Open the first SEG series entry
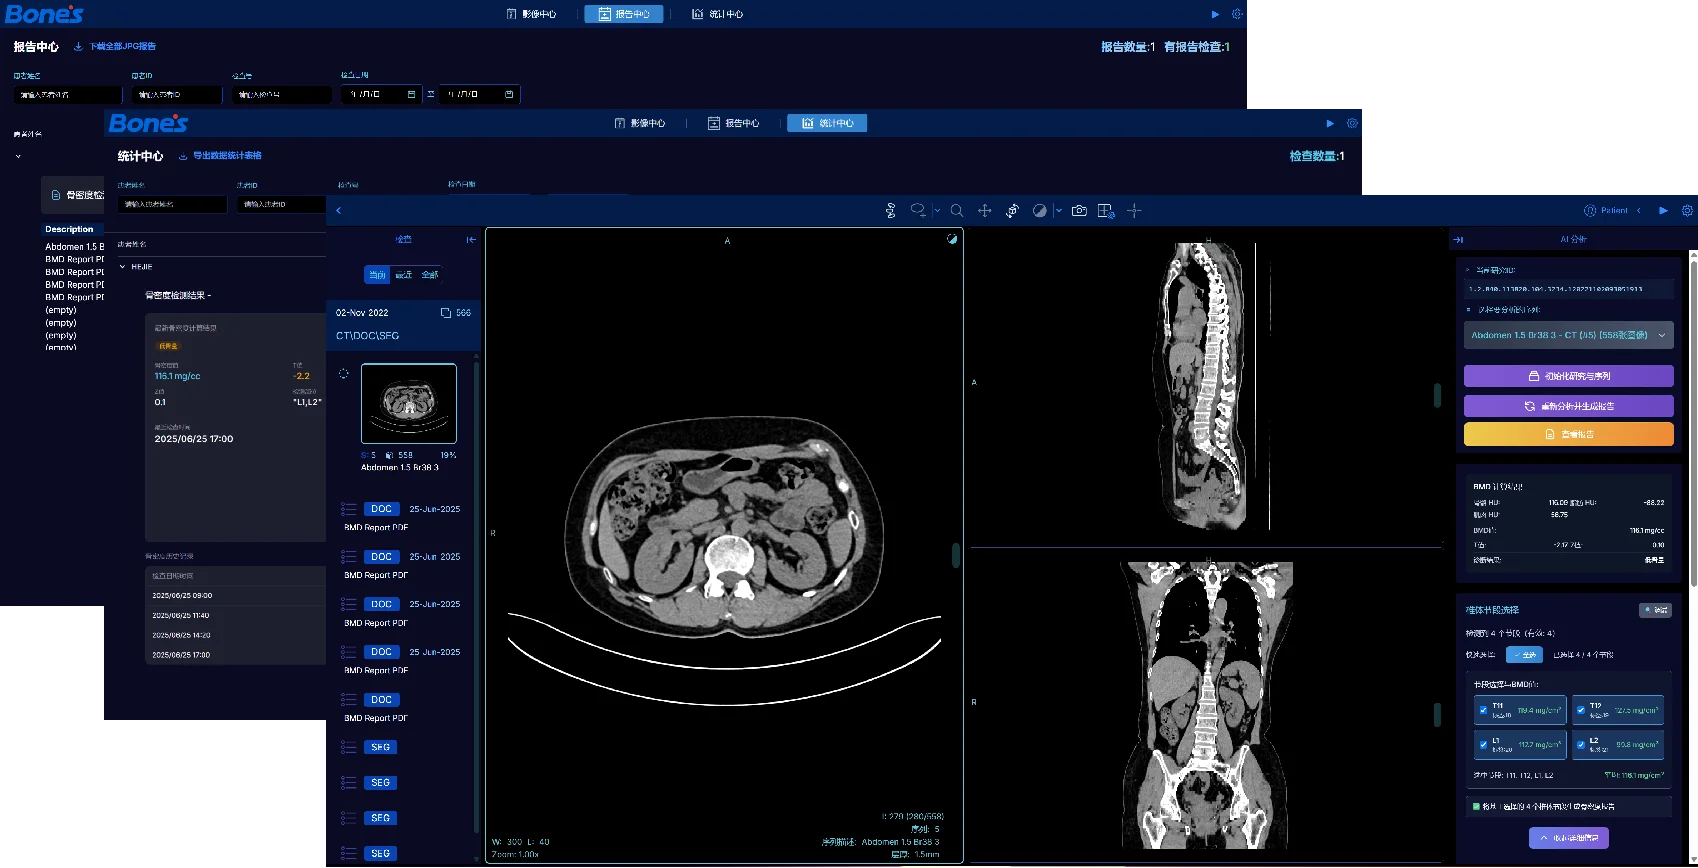 (381, 747)
